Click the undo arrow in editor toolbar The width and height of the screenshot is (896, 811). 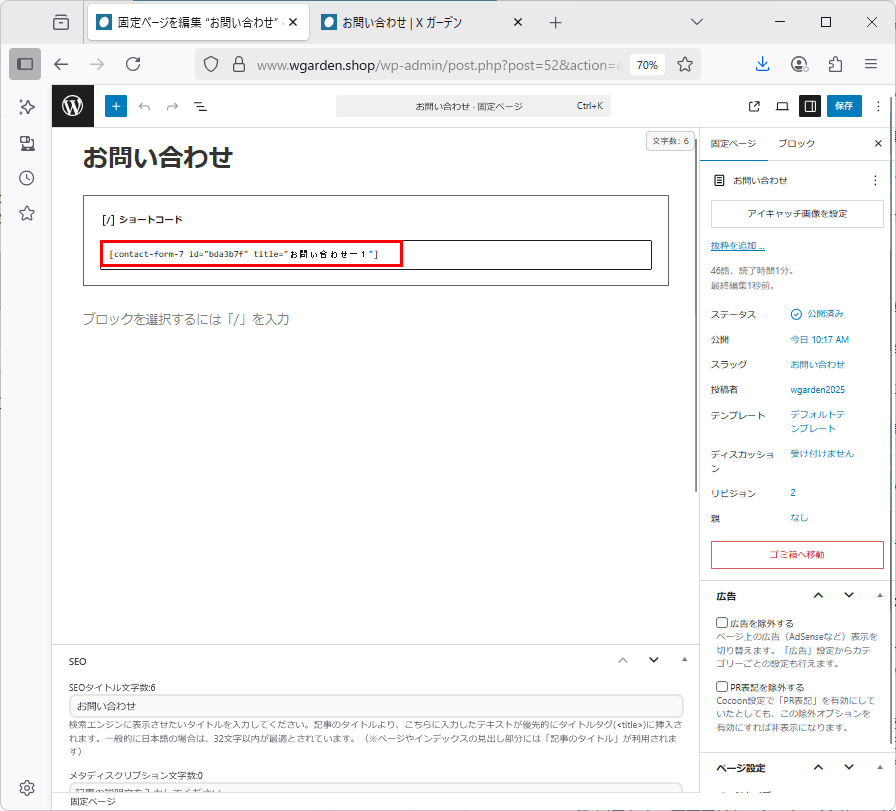145,106
